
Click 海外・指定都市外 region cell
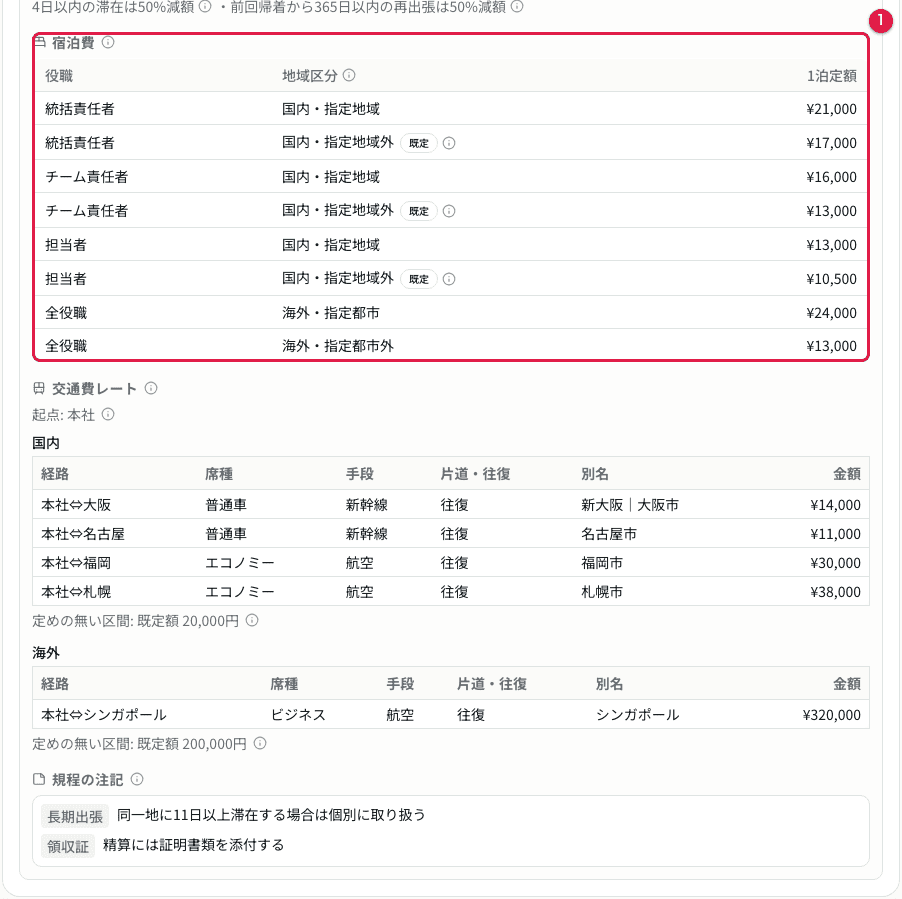pyautogui.click(x=338, y=346)
